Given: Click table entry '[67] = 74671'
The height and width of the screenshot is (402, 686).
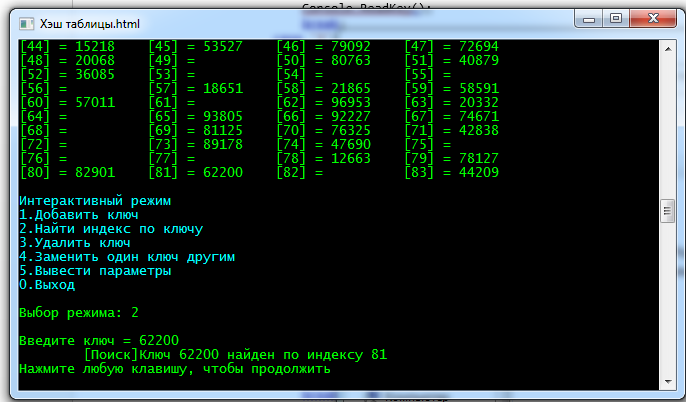Looking at the screenshot, I should [x=452, y=116].
